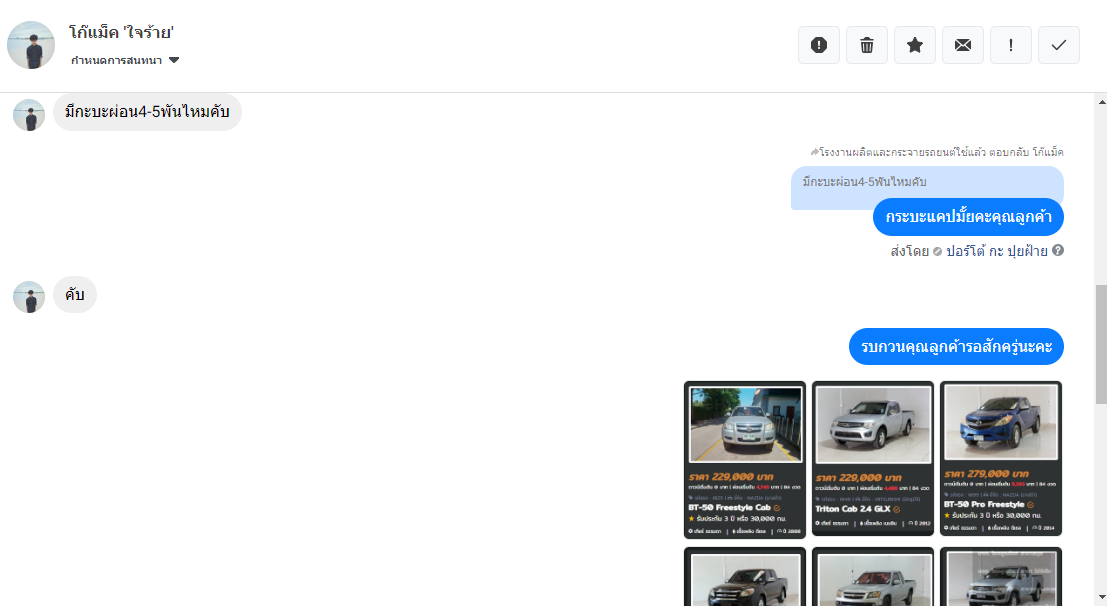Click avatar beside the คับ message

[29, 297]
